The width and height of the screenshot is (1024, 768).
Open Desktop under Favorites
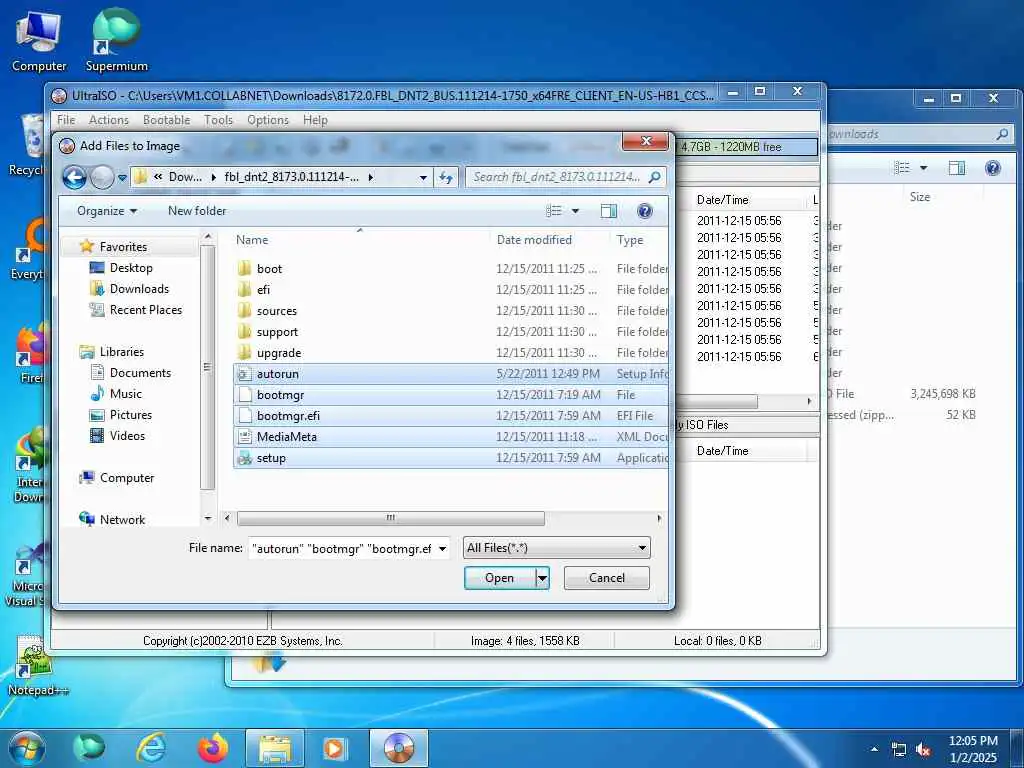pos(131,268)
